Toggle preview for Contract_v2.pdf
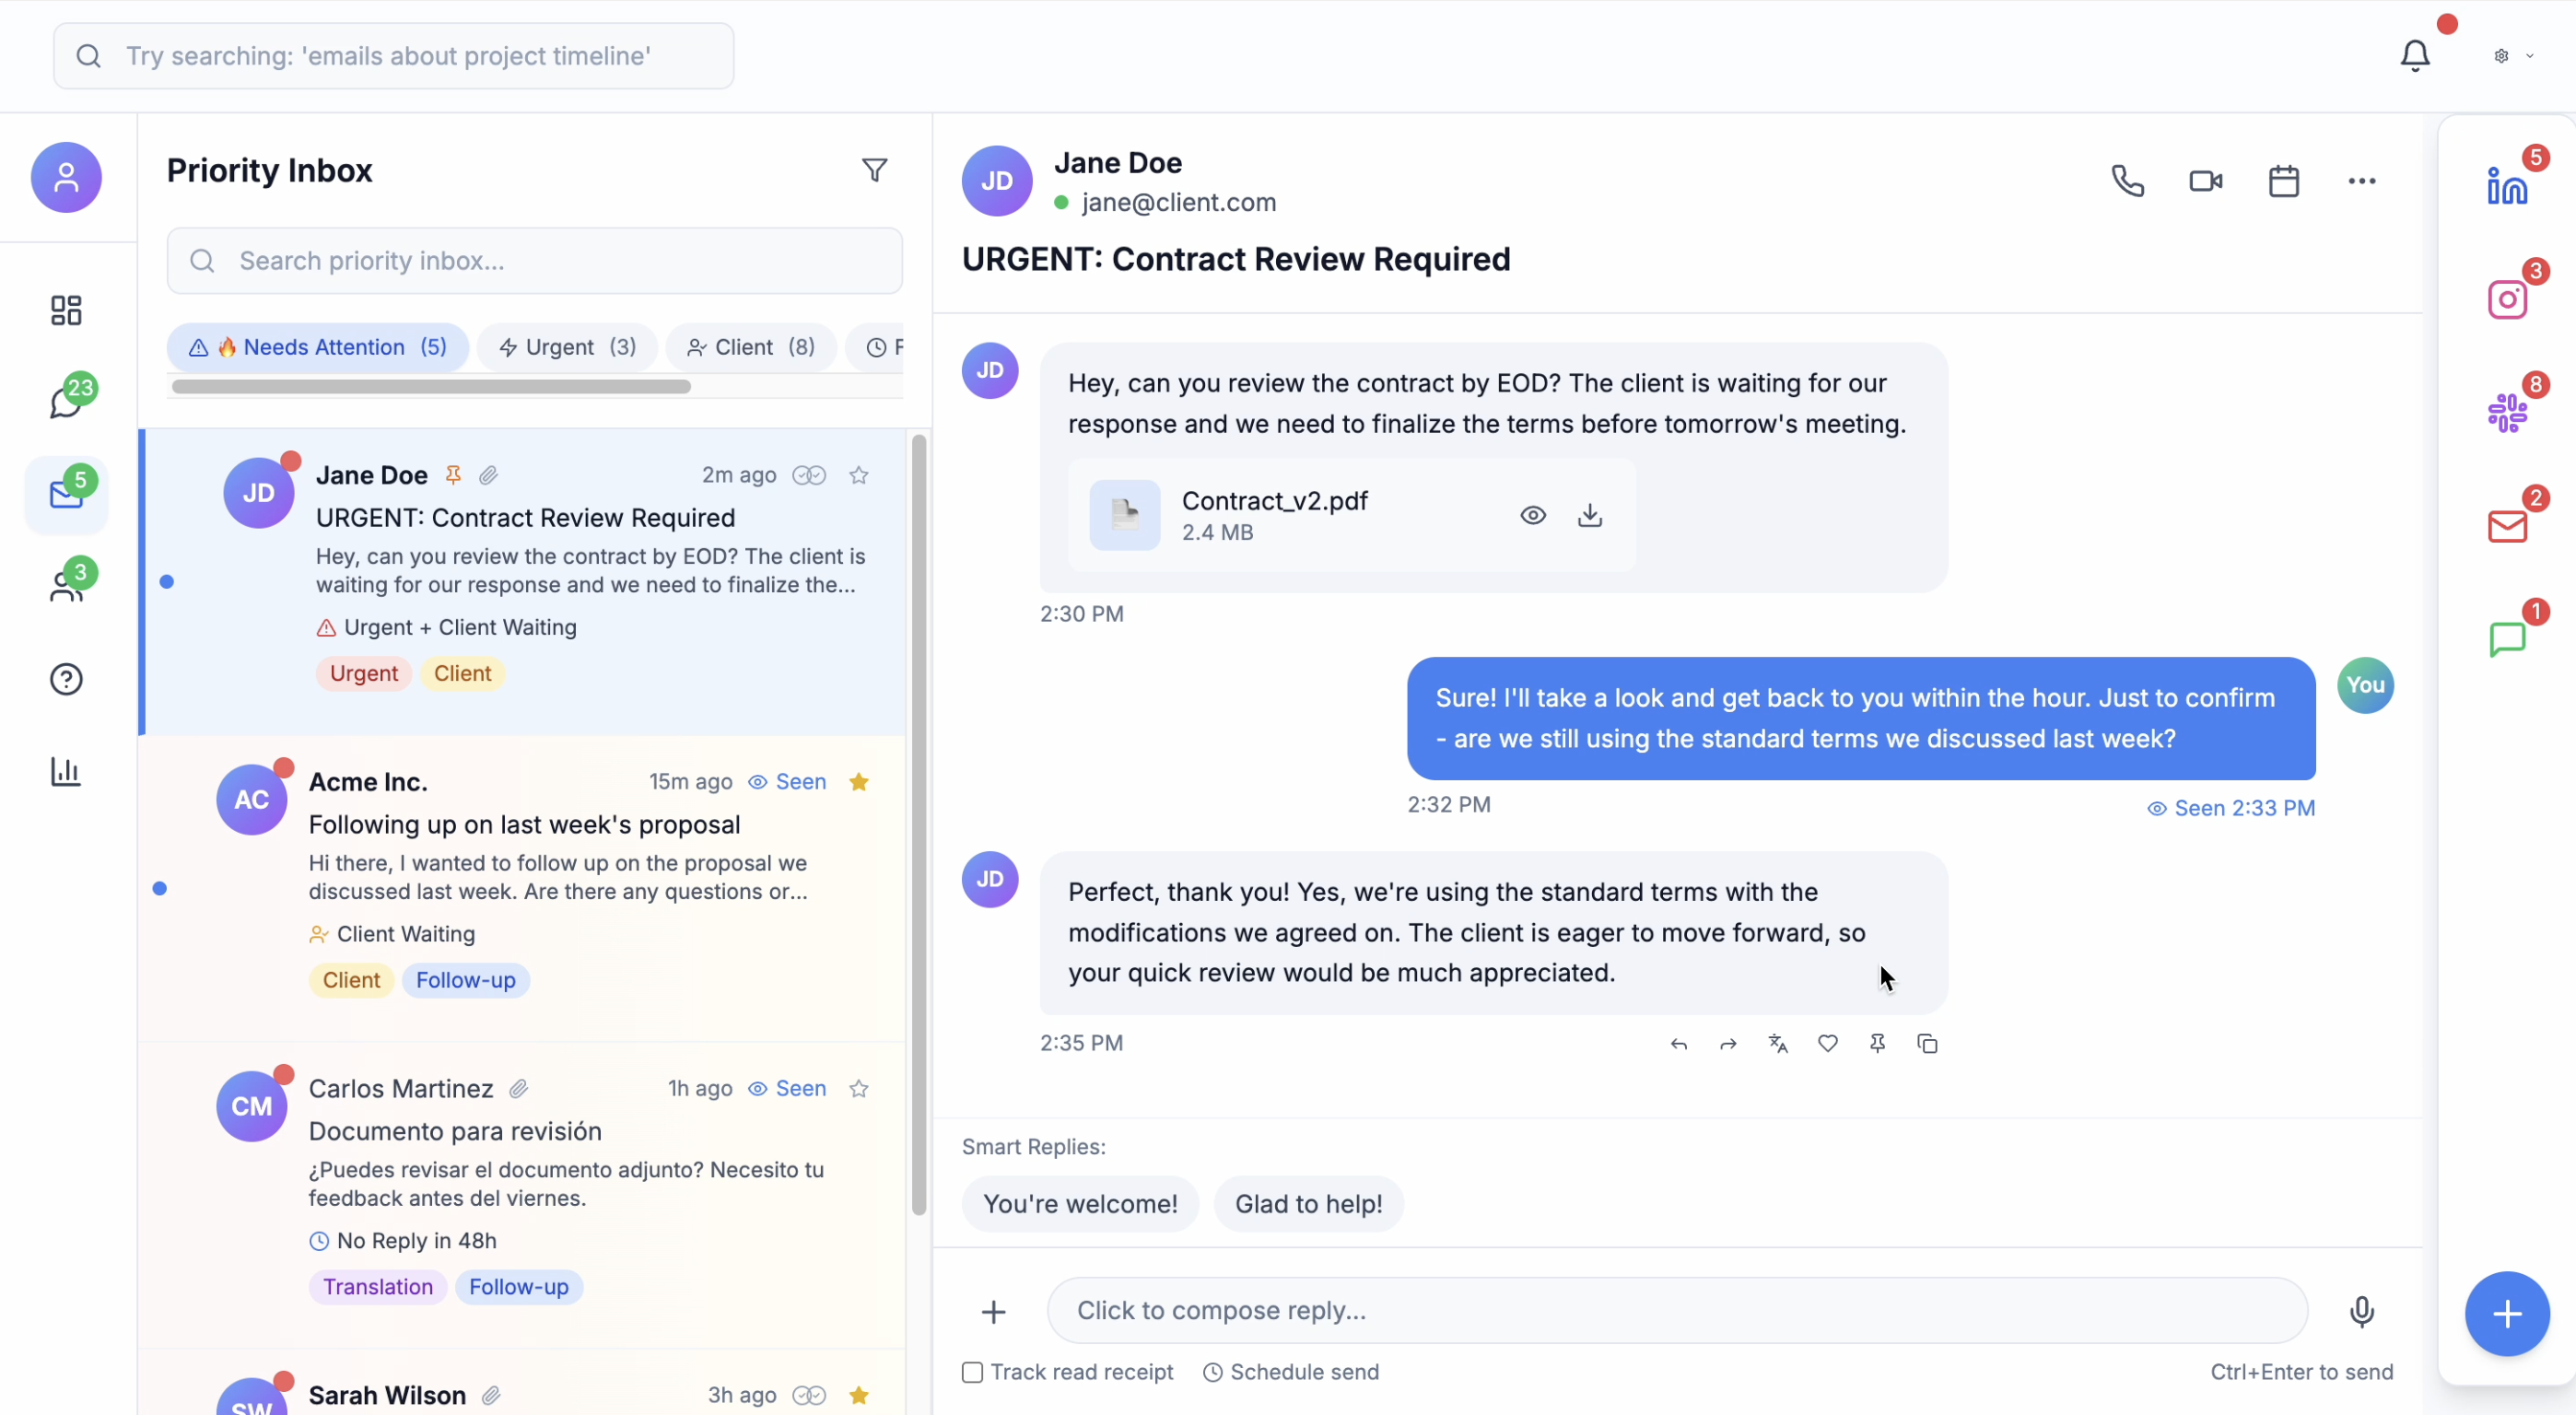 [1533, 515]
